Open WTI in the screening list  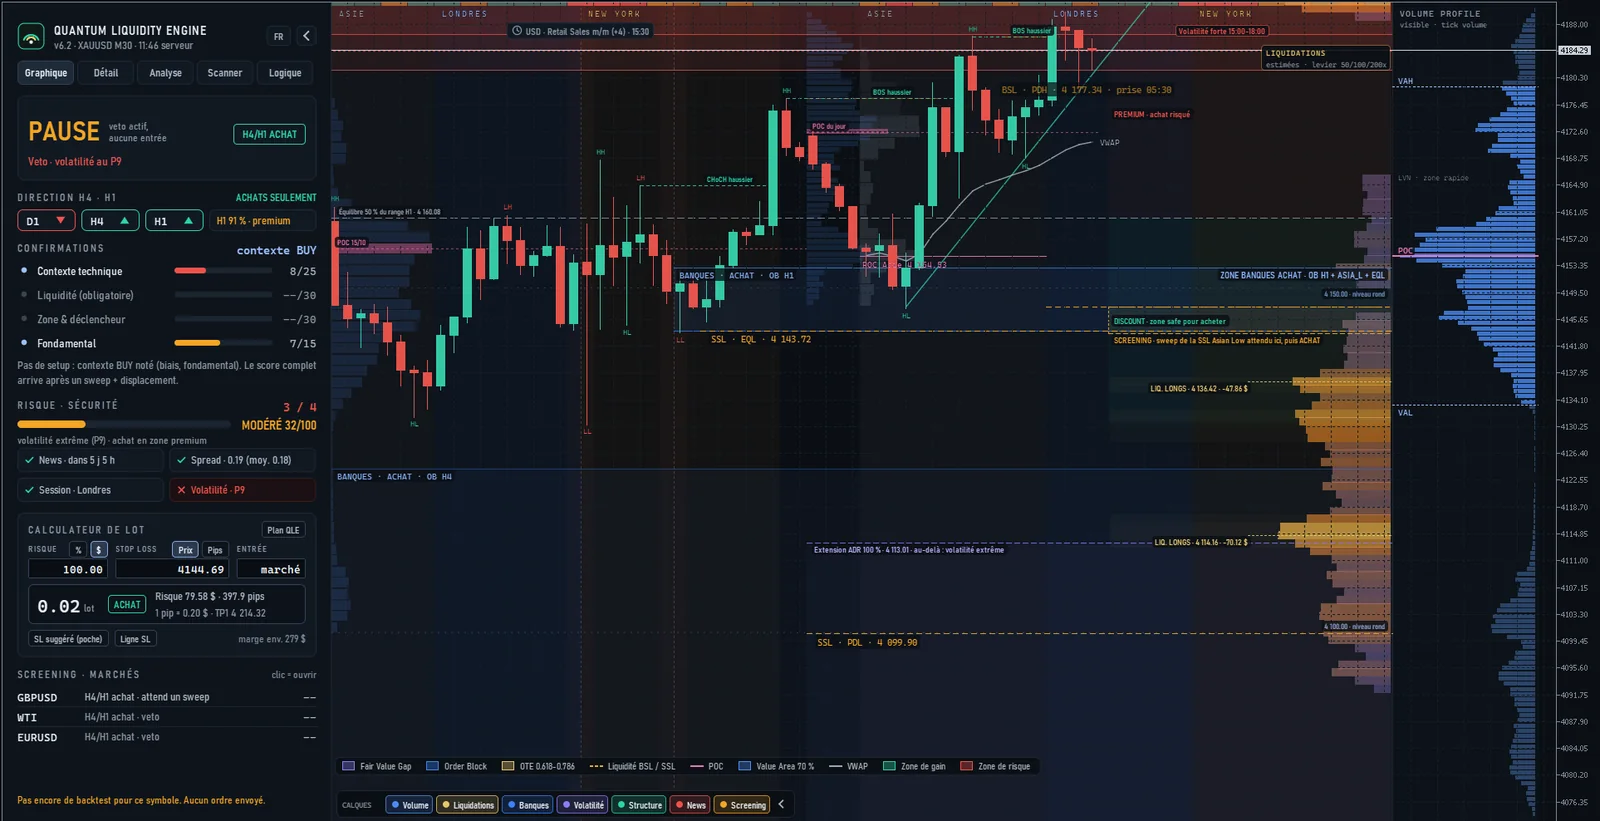[x=167, y=717]
